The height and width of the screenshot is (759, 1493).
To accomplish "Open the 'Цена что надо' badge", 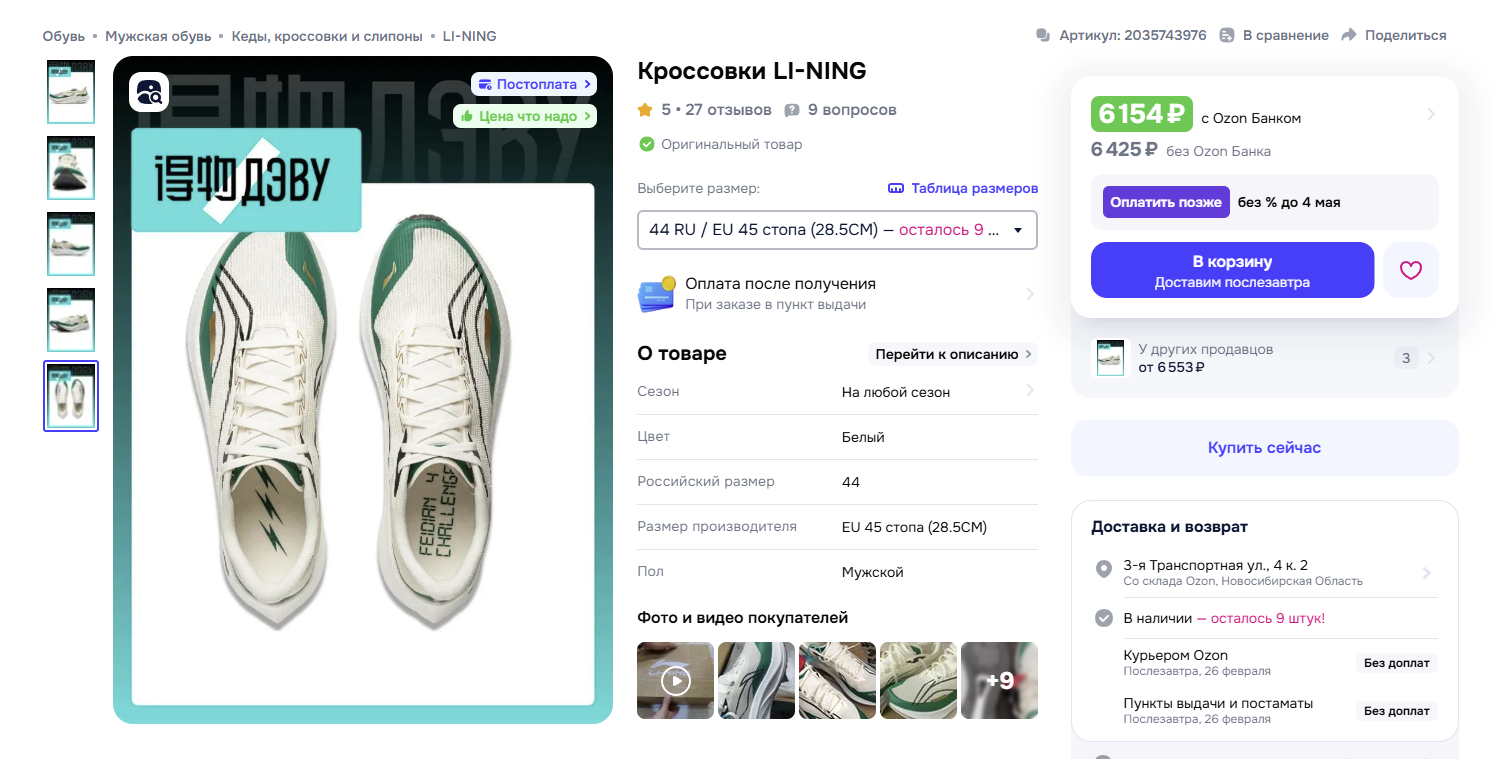I will click(525, 116).
